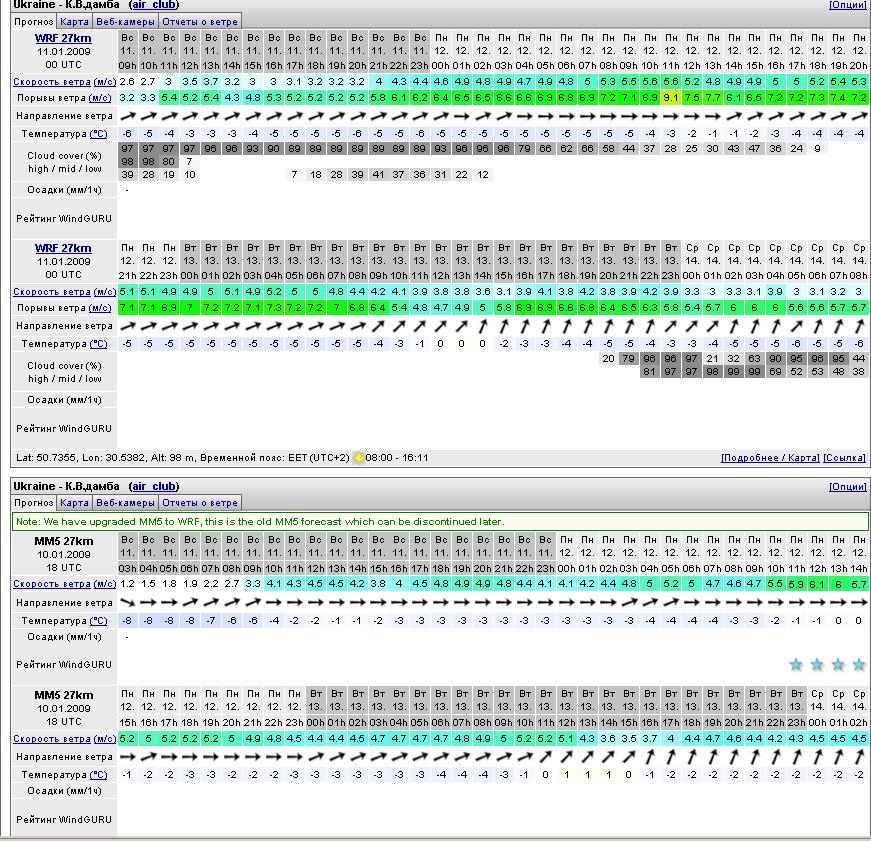Viewport: 871px width, 841px height.
Task: Click the first WRF 27km model link
Action: [x=63, y=38]
